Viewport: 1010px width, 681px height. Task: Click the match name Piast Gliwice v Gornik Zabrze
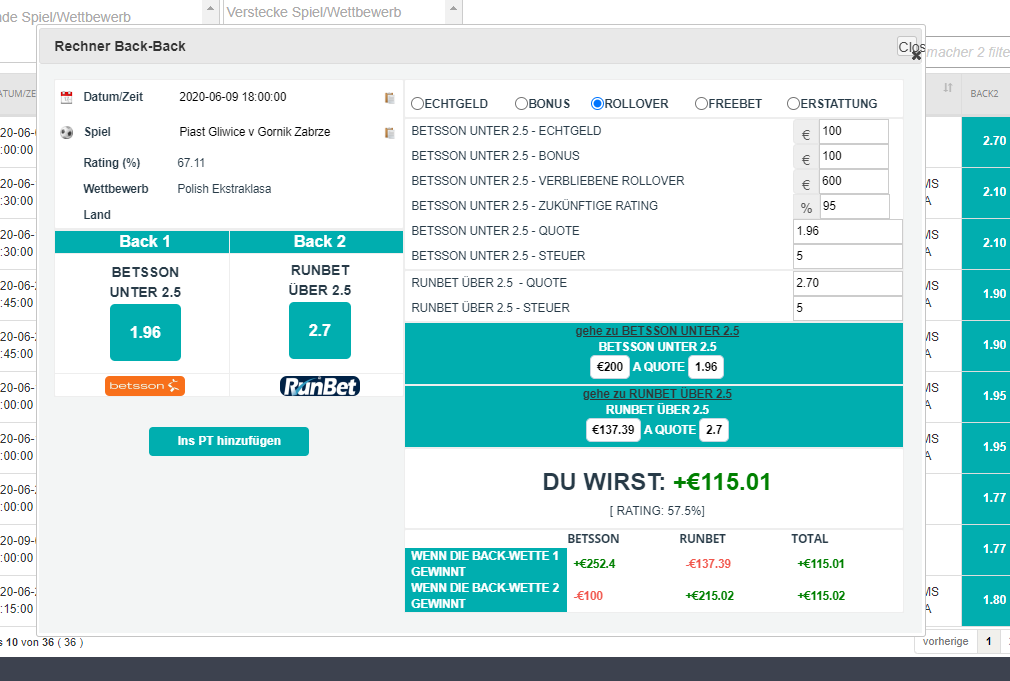point(254,132)
